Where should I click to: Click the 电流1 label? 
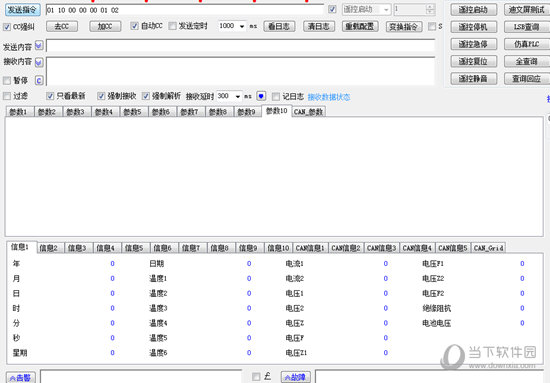(294, 263)
